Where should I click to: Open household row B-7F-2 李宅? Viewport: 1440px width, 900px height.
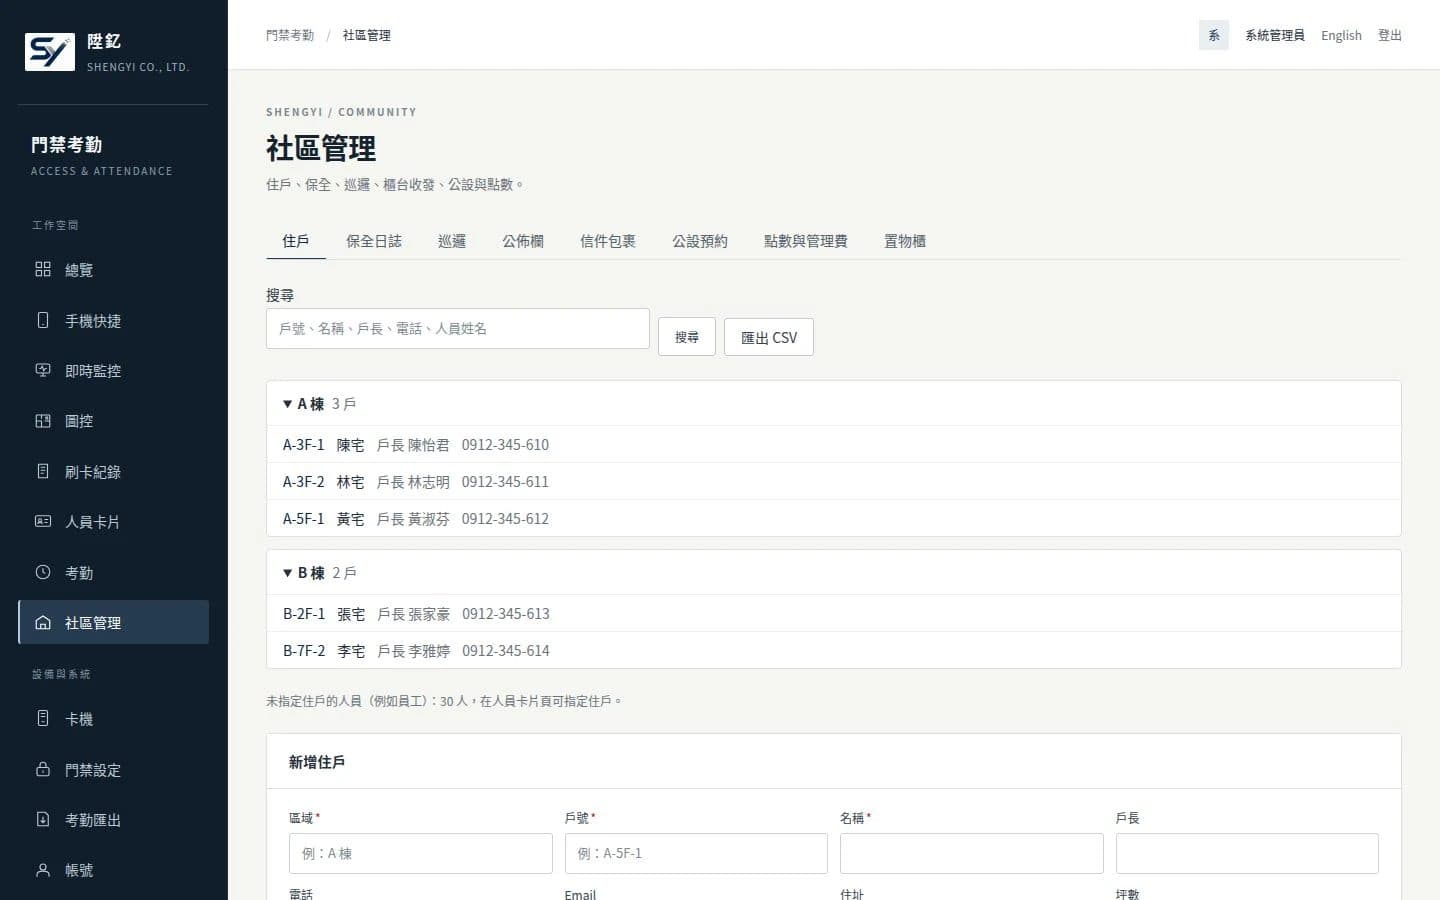[x=834, y=650]
